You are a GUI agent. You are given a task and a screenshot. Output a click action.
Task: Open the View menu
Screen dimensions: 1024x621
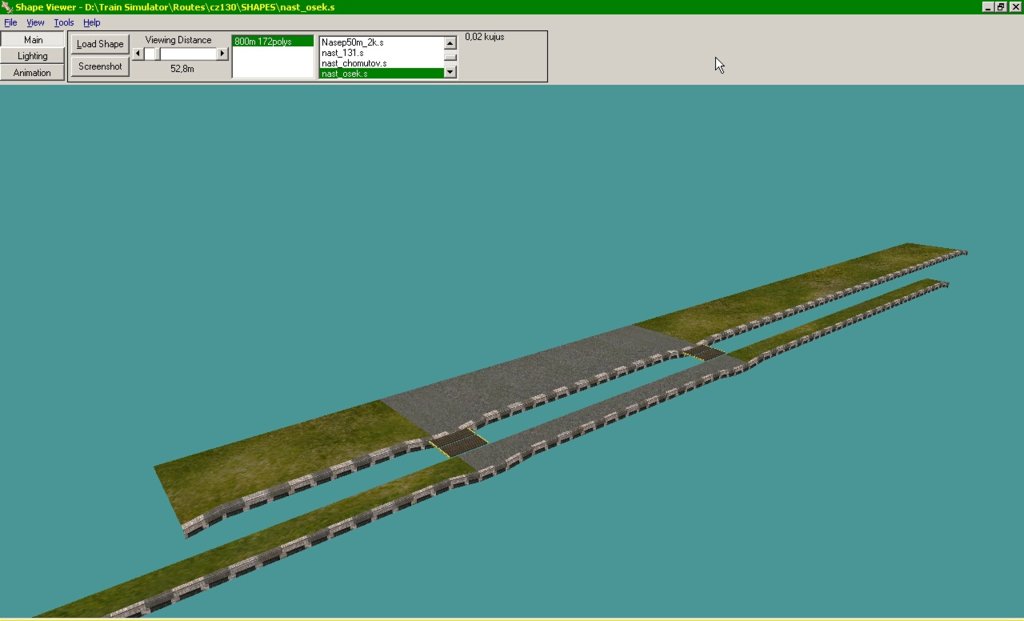[x=35, y=22]
